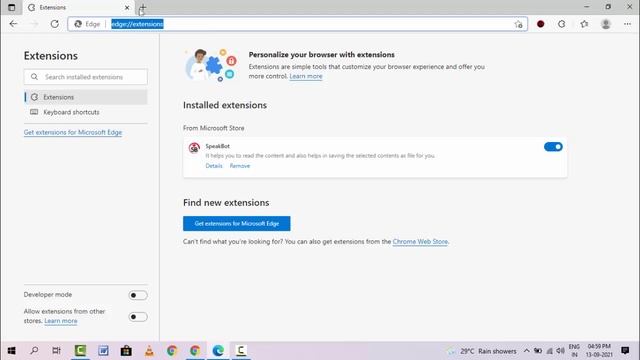Open the first Chrome taskbar icon

[x=172, y=351]
